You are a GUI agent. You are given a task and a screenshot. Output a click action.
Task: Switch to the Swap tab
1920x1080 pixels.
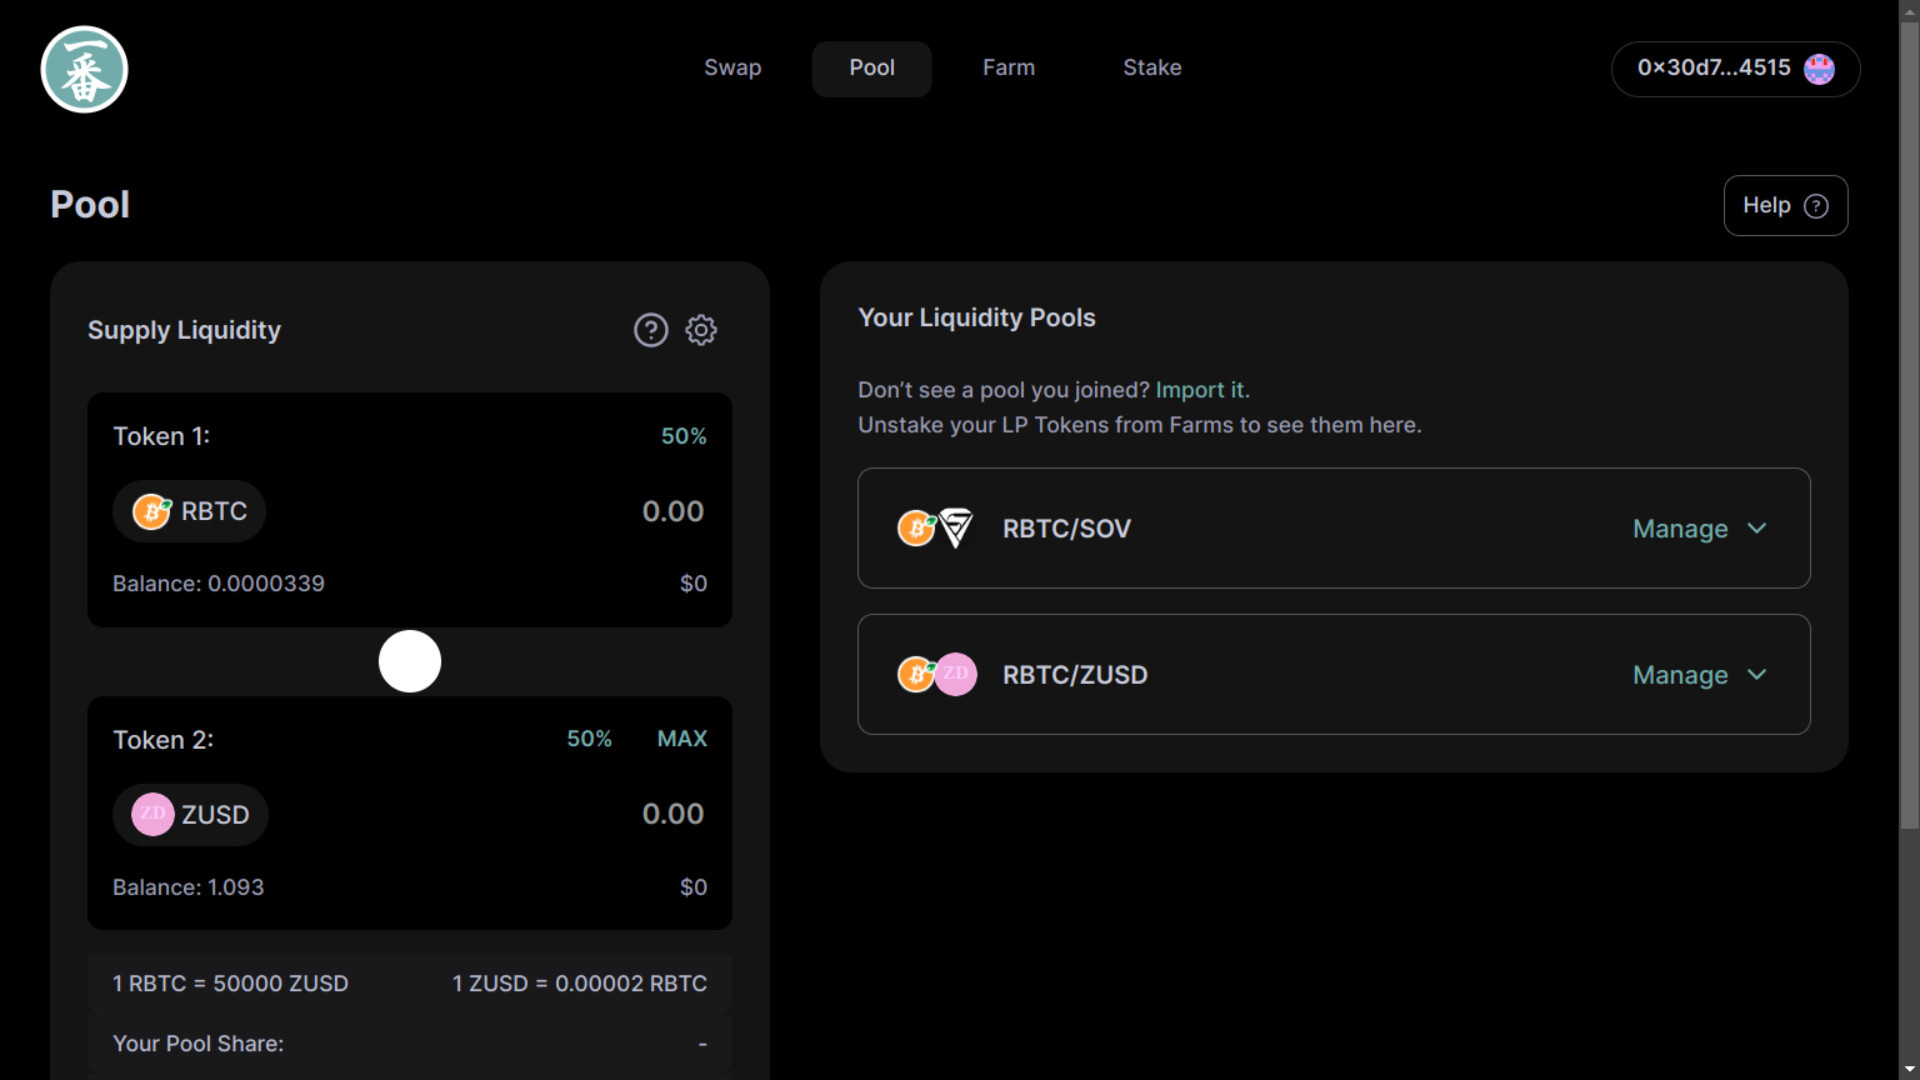[732, 68]
